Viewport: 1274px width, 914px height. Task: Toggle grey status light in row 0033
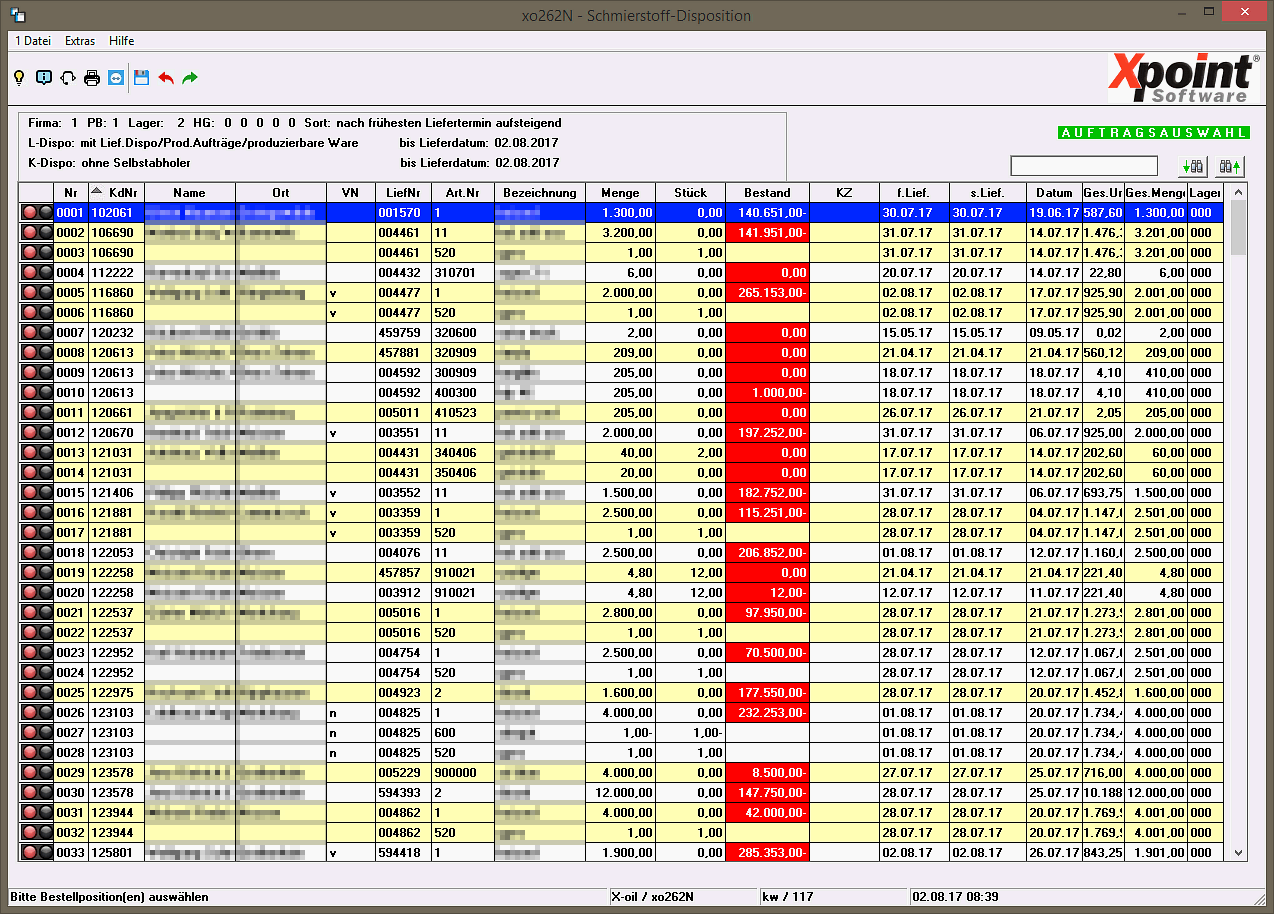(45, 852)
